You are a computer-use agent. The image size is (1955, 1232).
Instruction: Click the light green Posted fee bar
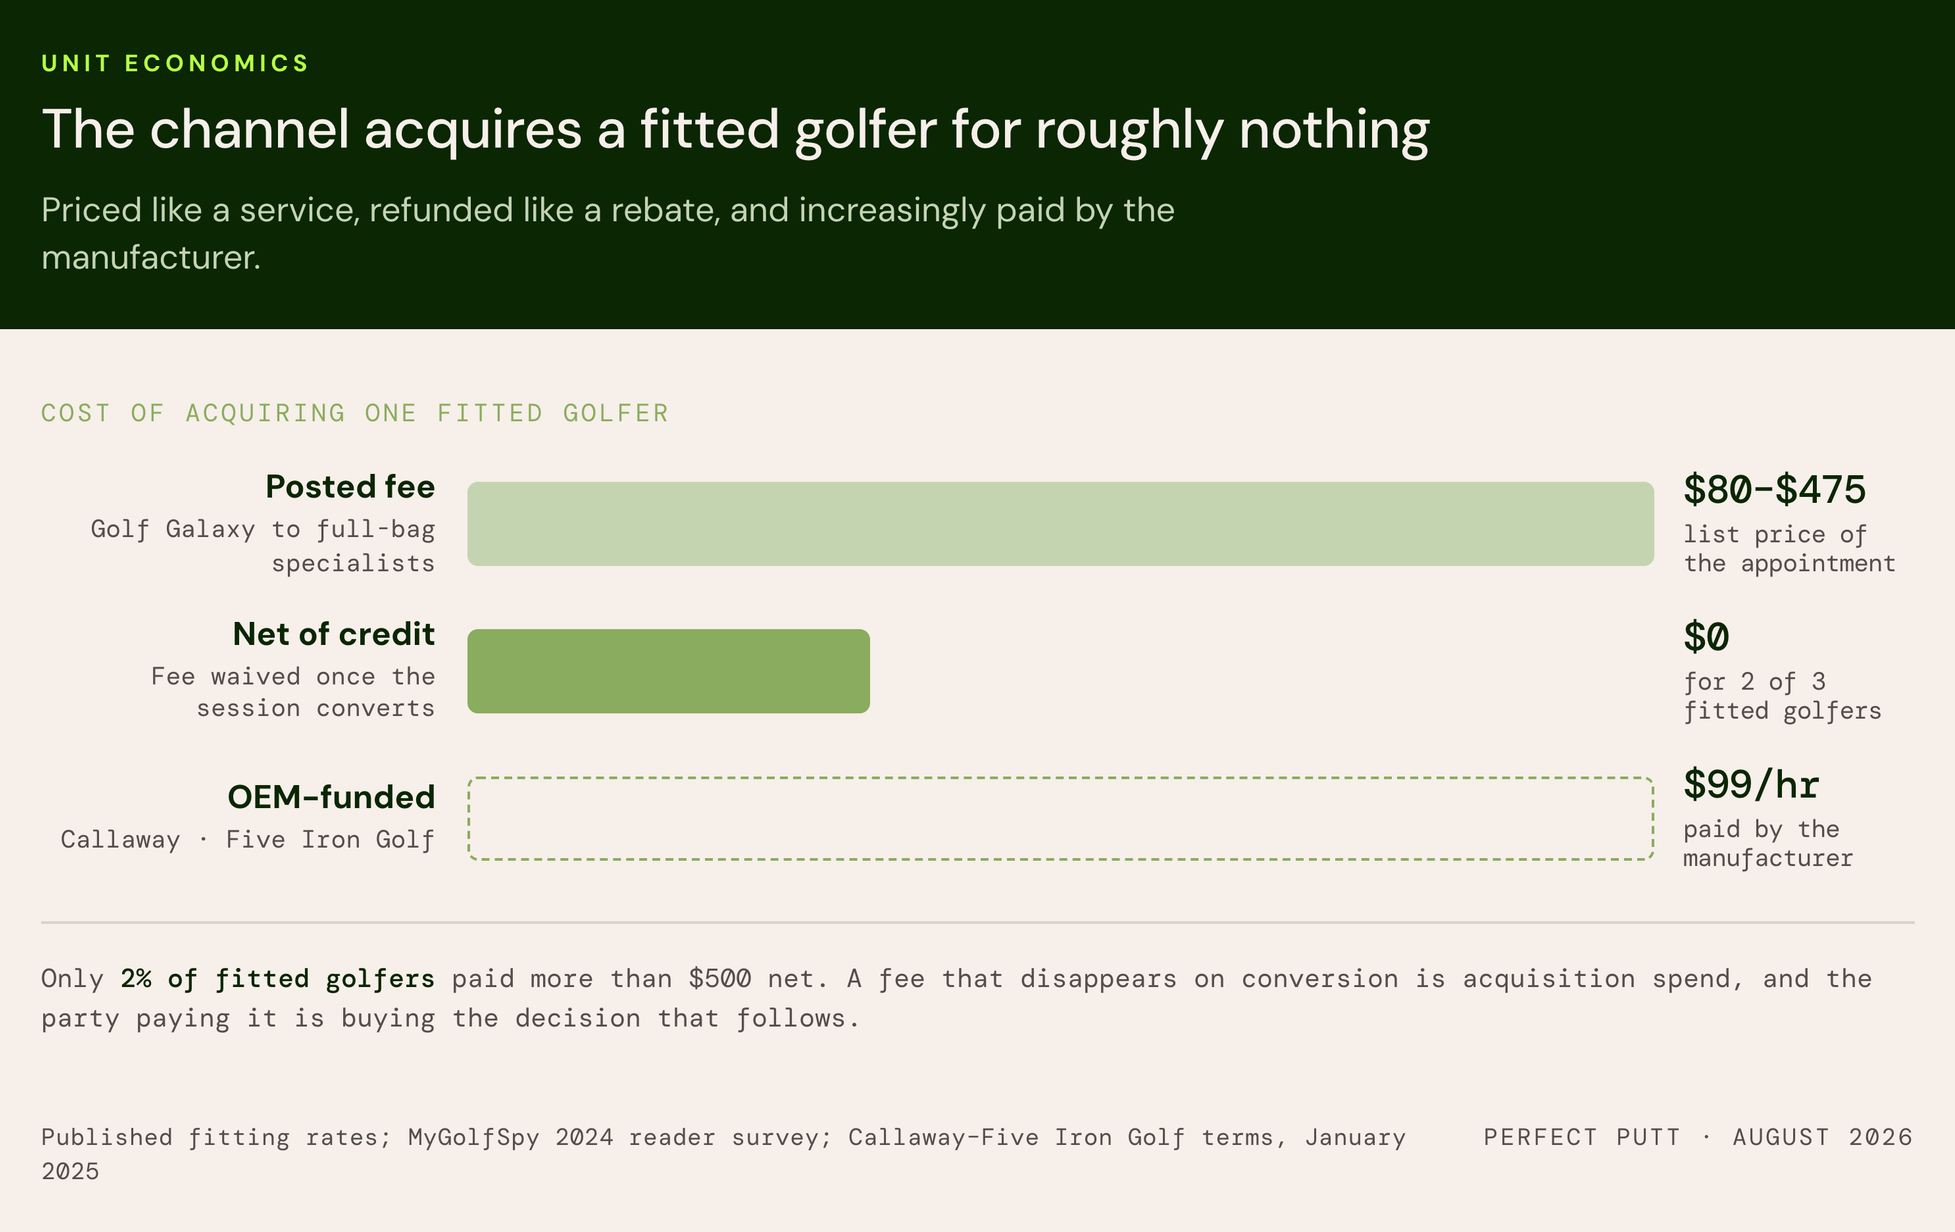[1060, 524]
